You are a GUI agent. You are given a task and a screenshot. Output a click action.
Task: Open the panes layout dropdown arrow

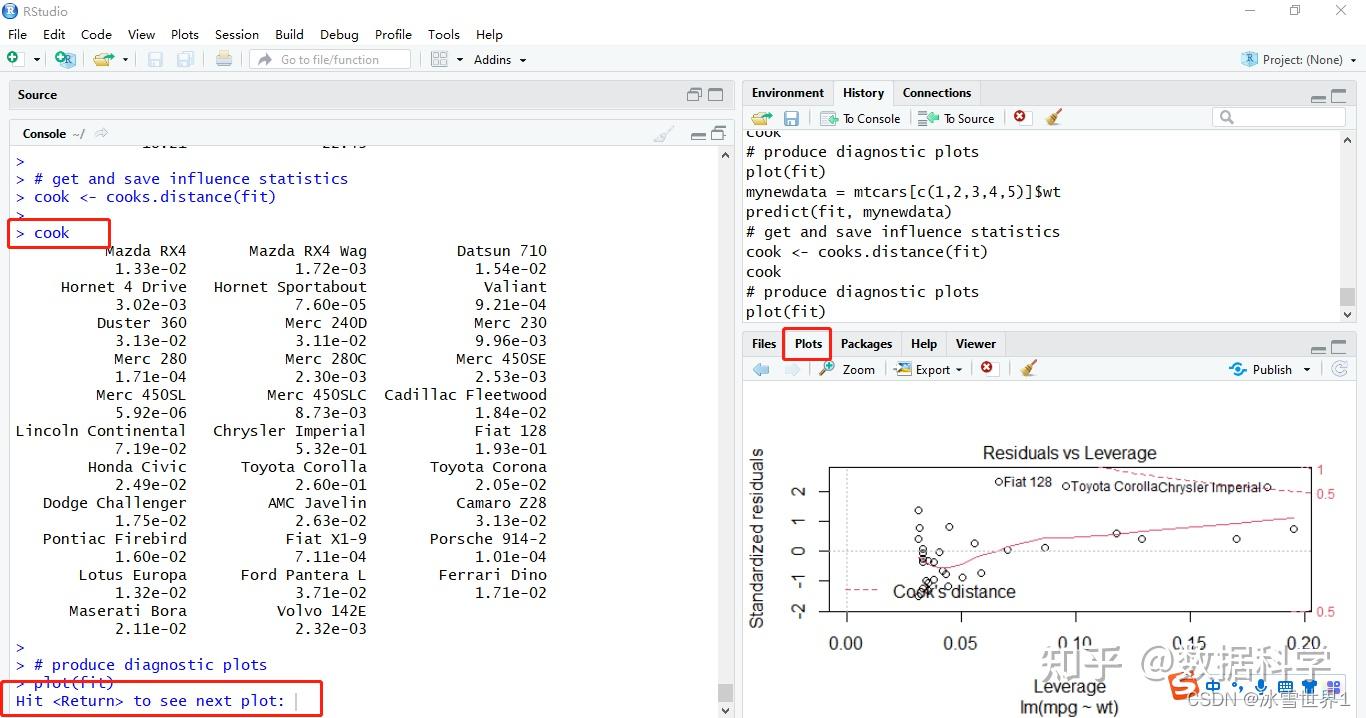pyautogui.click(x=460, y=60)
